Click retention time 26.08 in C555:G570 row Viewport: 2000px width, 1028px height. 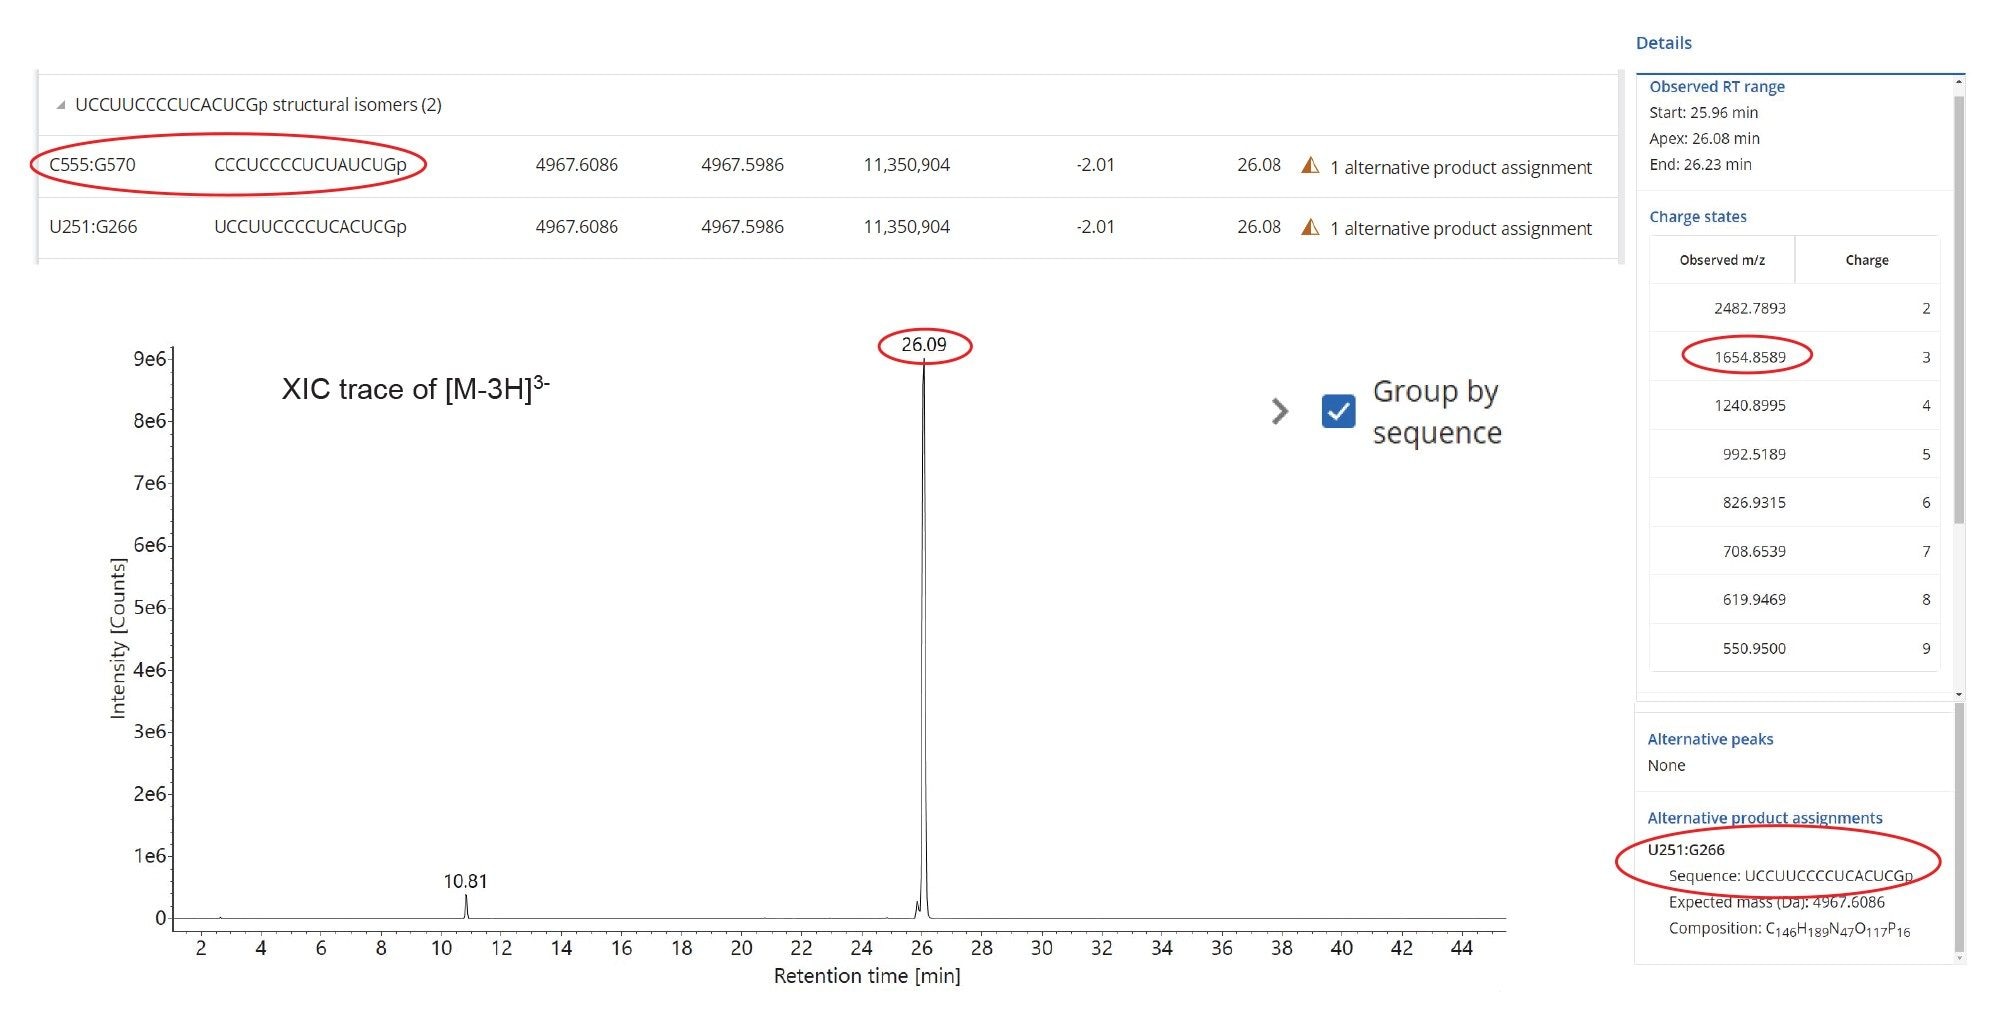pos(1259,165)
